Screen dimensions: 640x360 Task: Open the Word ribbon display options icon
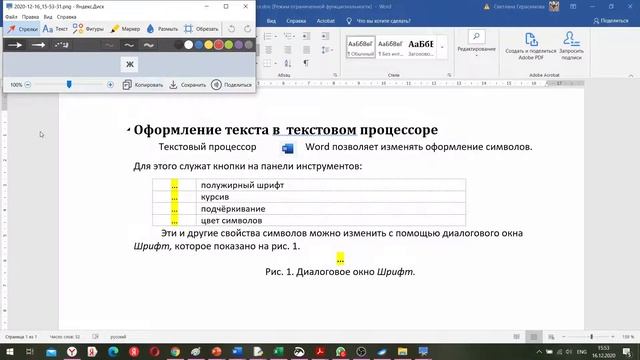coord(573,7)
